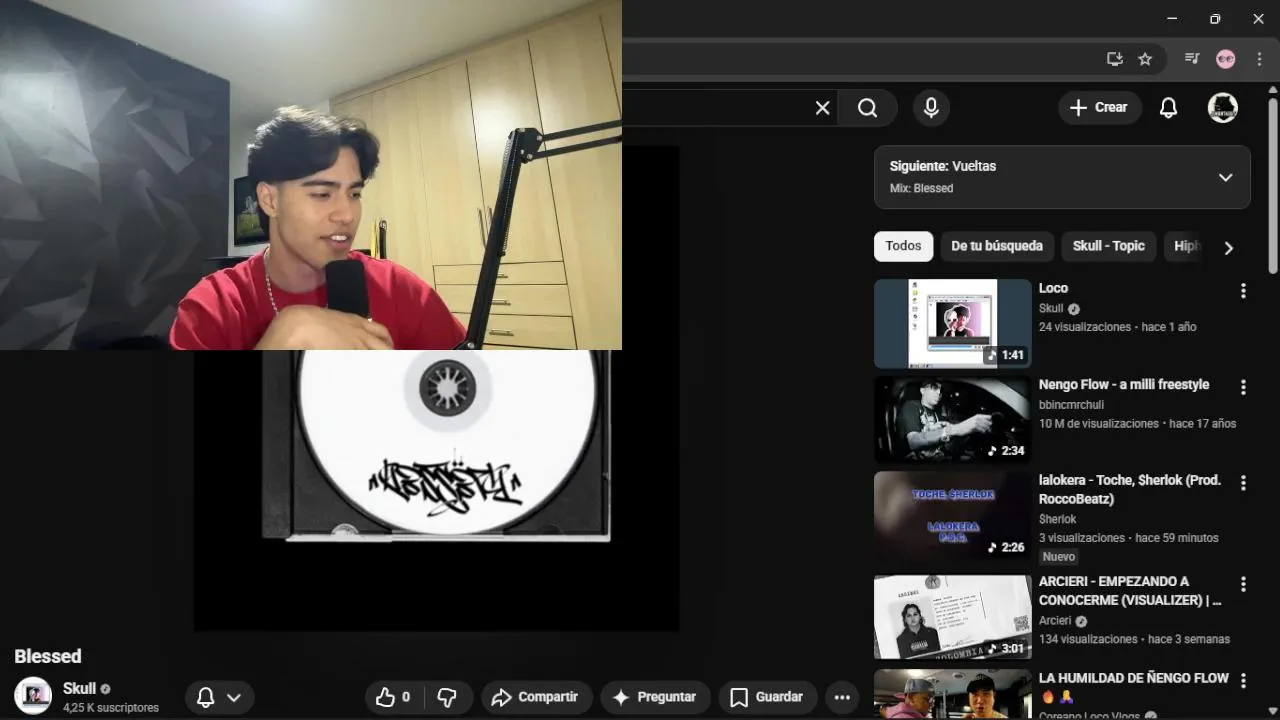Open the Skull channel avatar
This screenshot has width=1280, height=720.
tap(33, 696)
